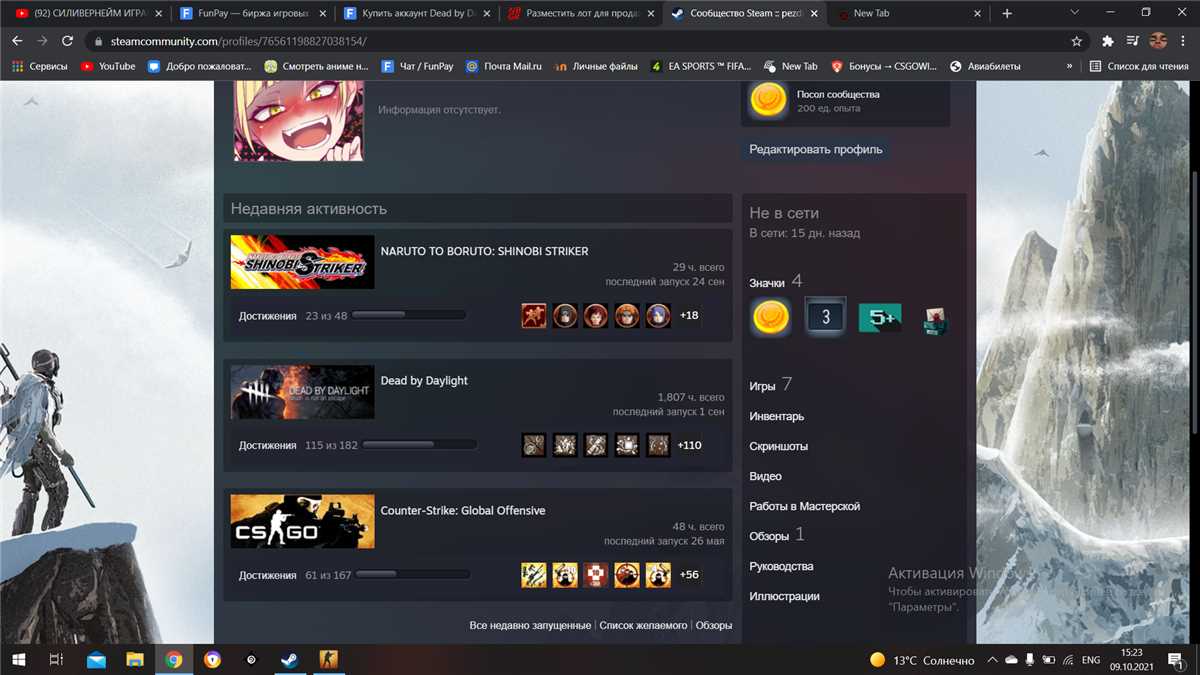Open the Иллюстрации profile link
The image size is (1200, 675).
pyautogui.click(x=785, y=596)
